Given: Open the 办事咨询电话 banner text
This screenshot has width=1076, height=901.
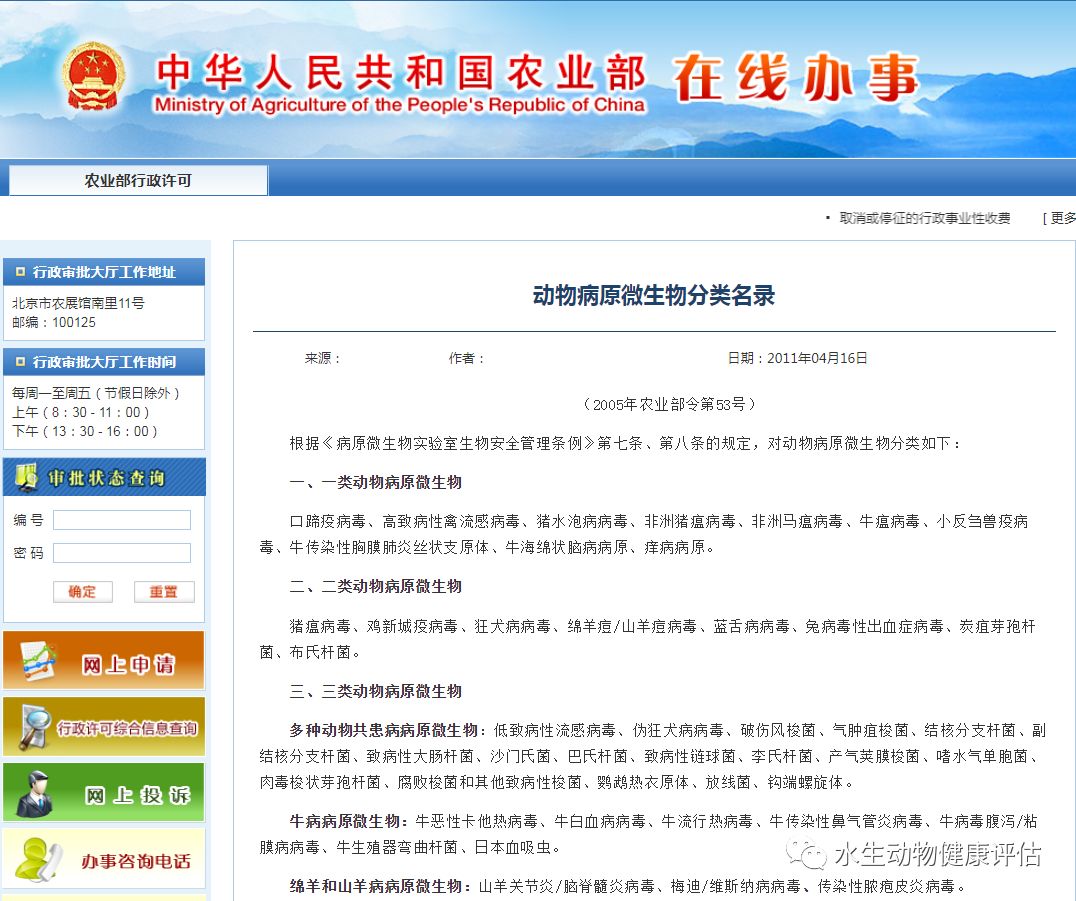Looking at the screenshot, I should 136,861.
